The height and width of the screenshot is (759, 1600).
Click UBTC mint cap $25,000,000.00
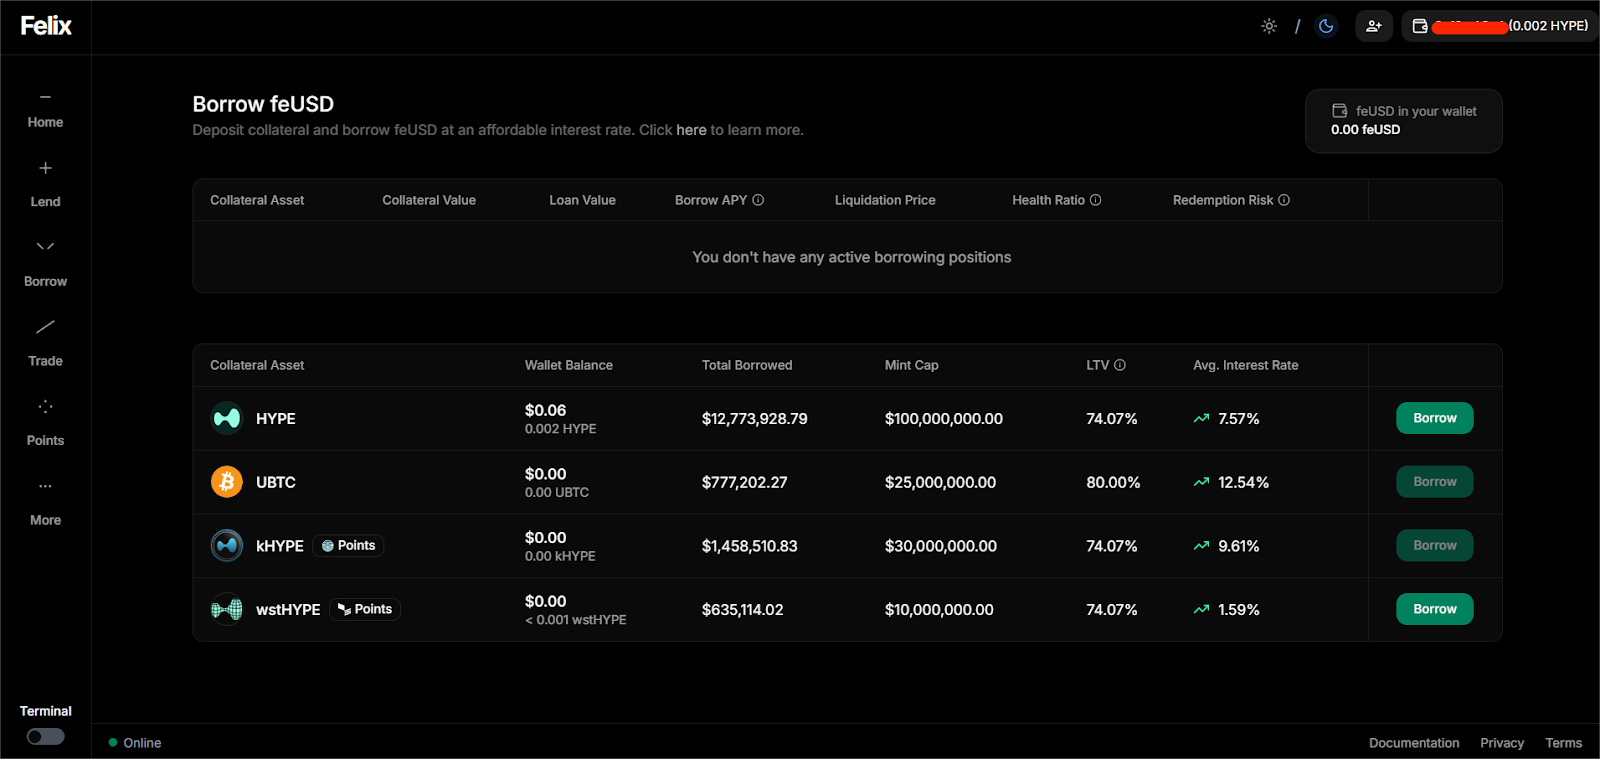coord(940,482)
